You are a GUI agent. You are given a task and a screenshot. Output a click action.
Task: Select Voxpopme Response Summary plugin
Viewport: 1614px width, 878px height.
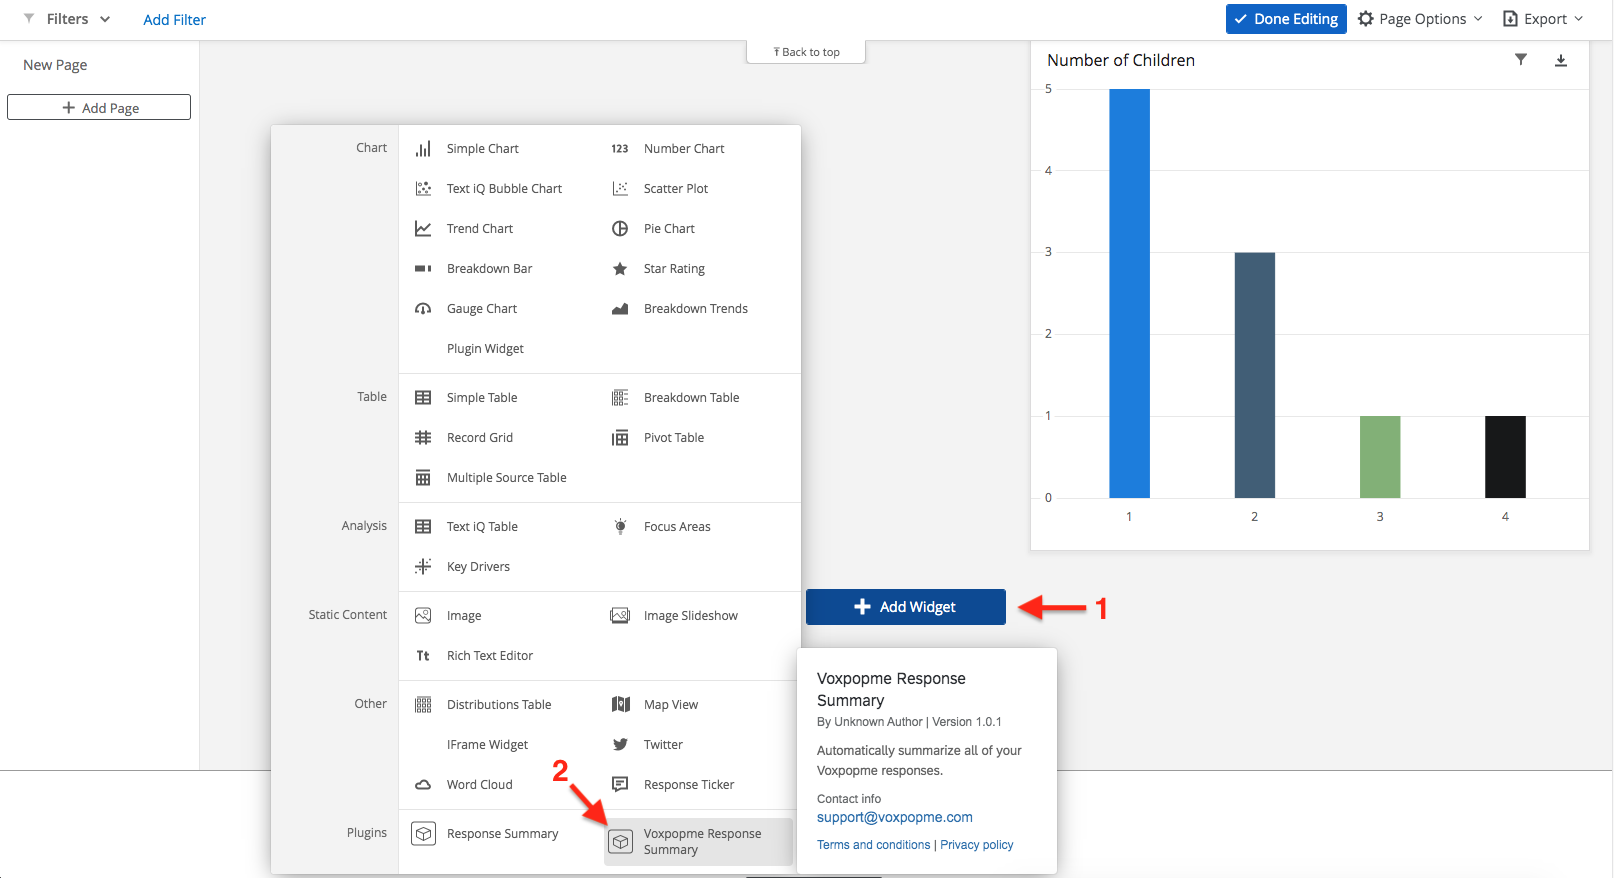tap(698, 842)
